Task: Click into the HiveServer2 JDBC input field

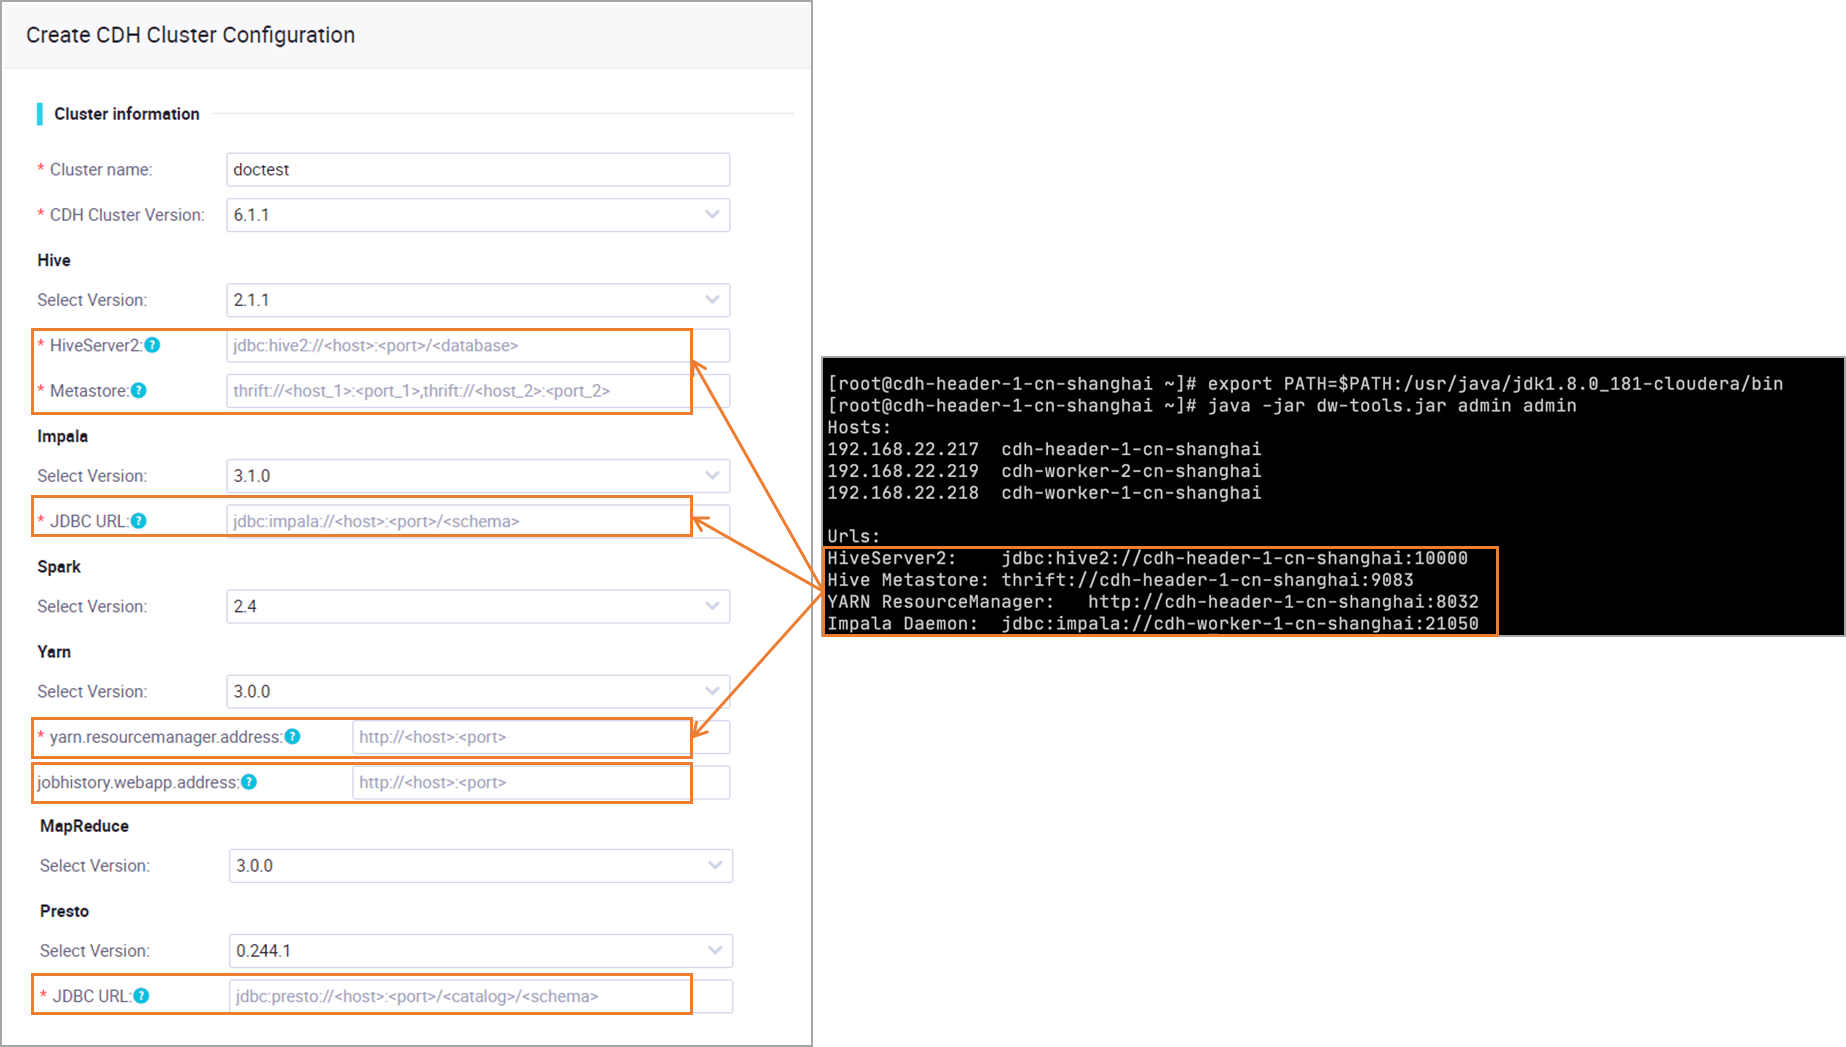Action: pos(478,345)
